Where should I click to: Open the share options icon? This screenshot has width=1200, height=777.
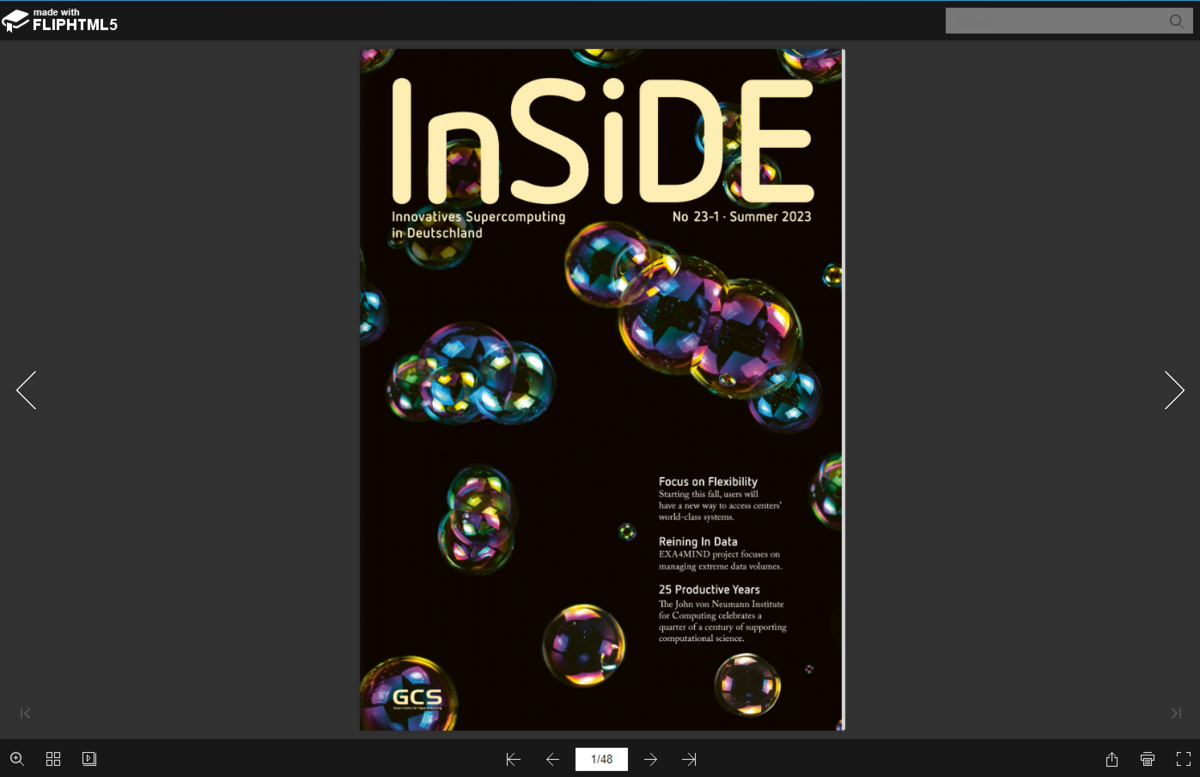pos(1111,759)
